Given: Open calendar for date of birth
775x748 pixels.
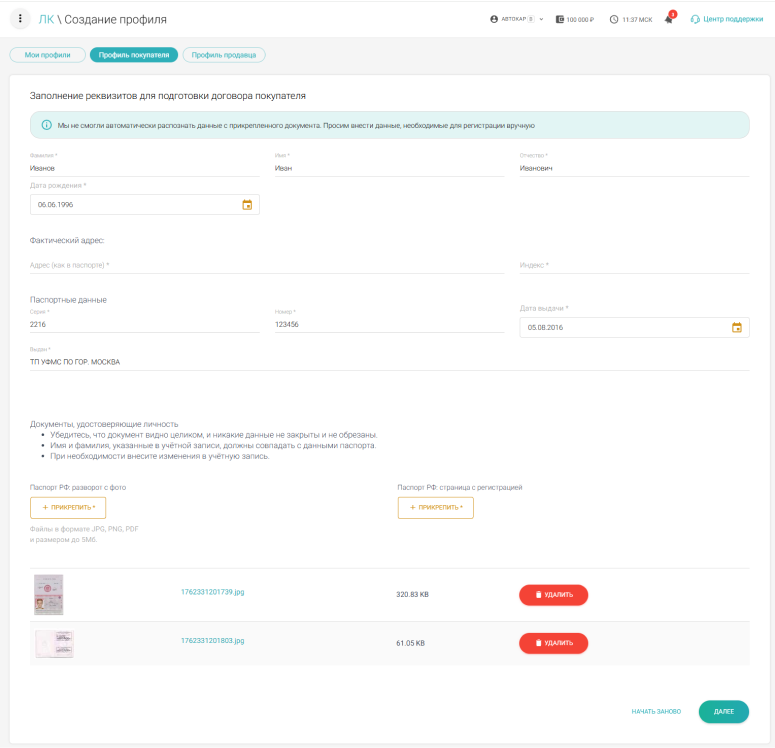Looking at the screenshot, I should pyautogui.click(x=247, y=204).
